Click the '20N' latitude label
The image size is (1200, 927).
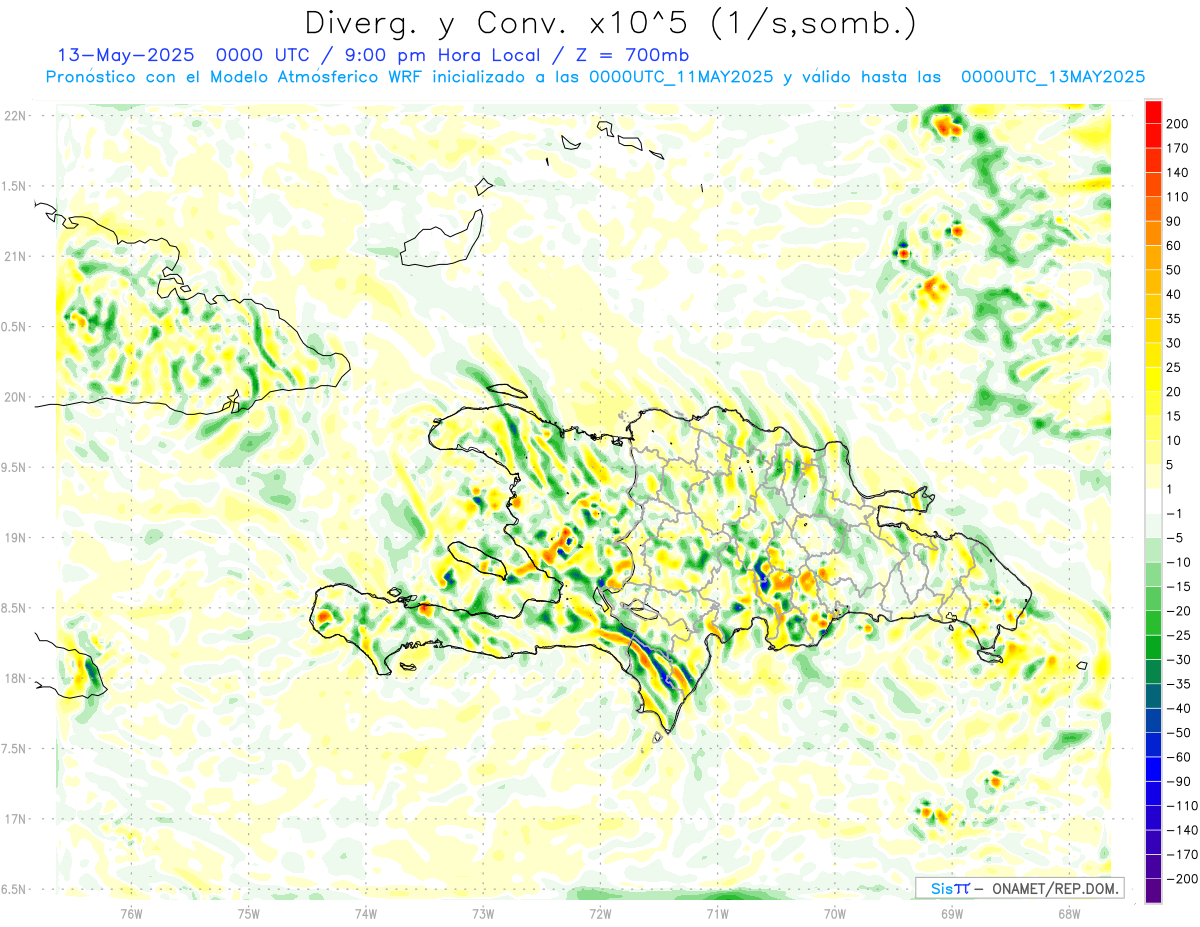[16, 397]
